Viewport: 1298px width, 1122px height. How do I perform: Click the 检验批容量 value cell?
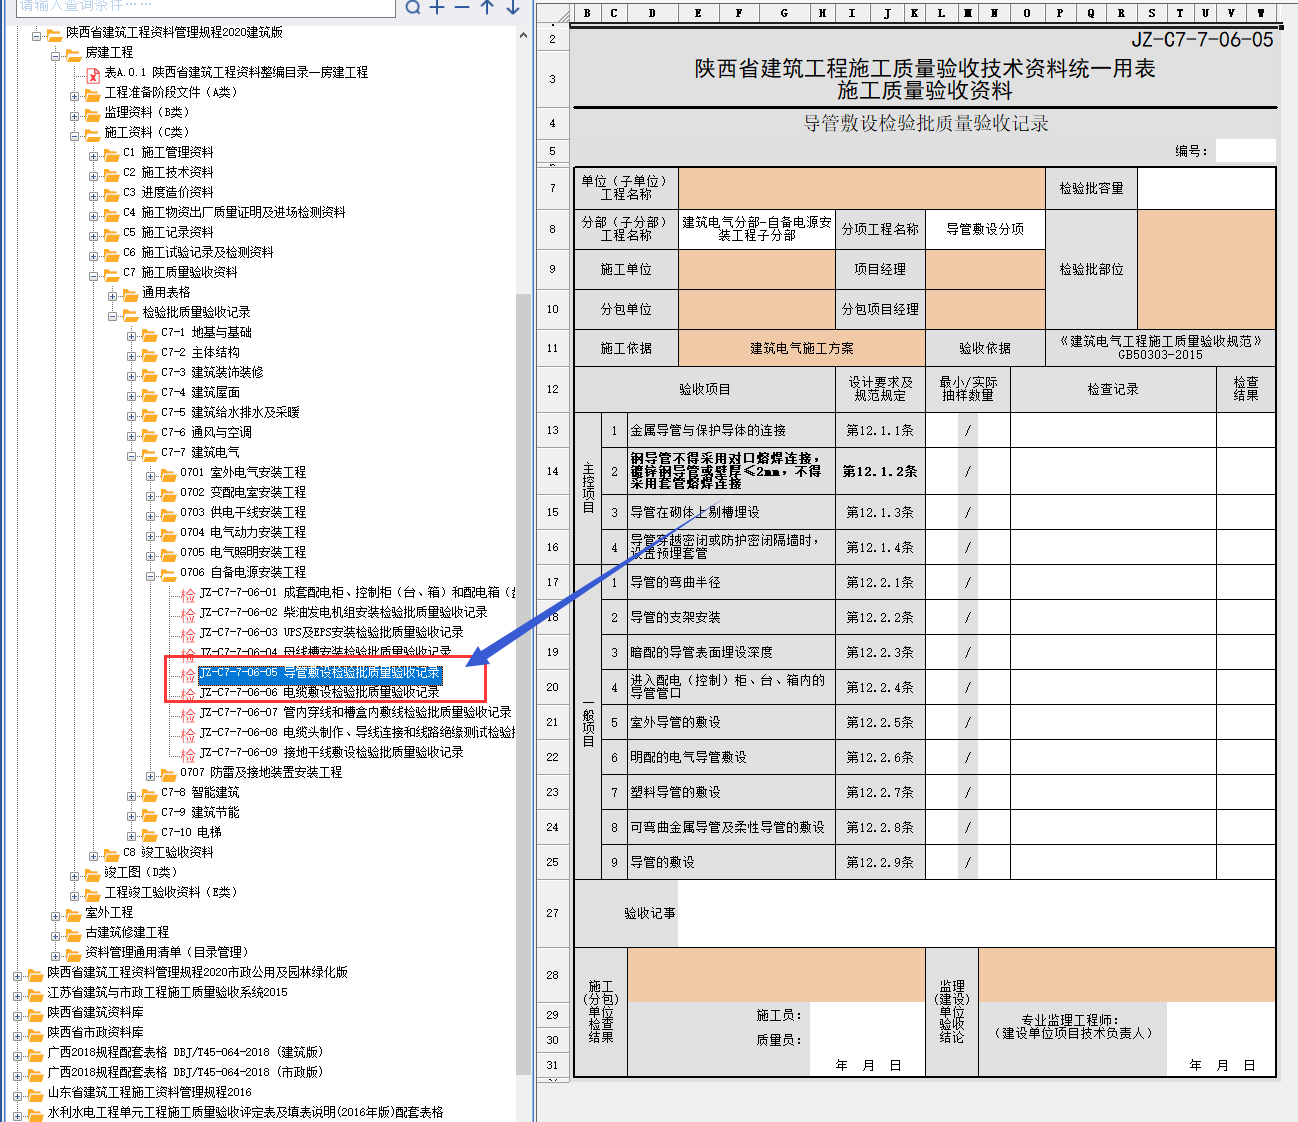point(1206,188)
